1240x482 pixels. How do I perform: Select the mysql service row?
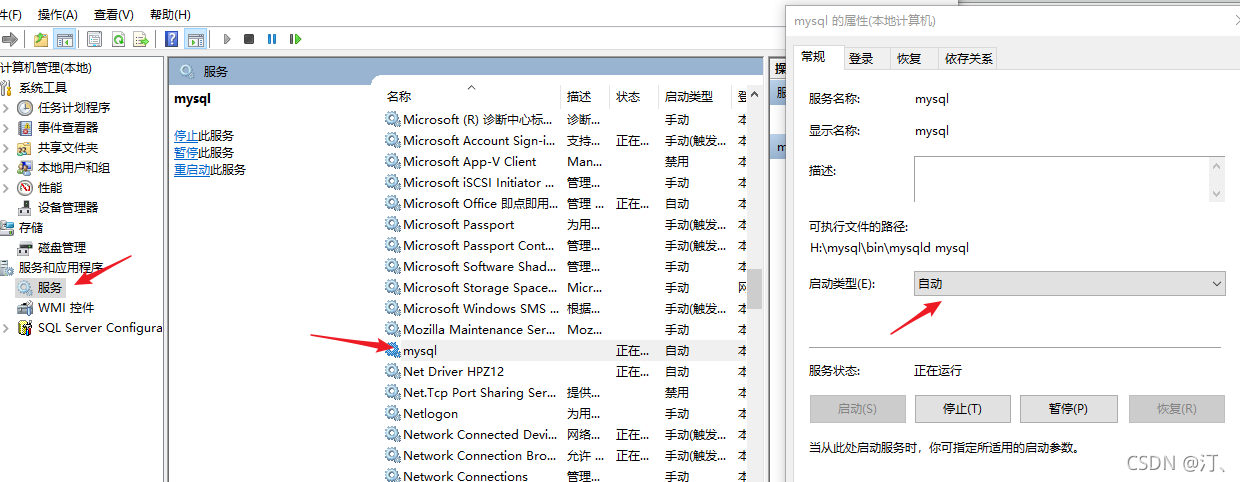567,351
